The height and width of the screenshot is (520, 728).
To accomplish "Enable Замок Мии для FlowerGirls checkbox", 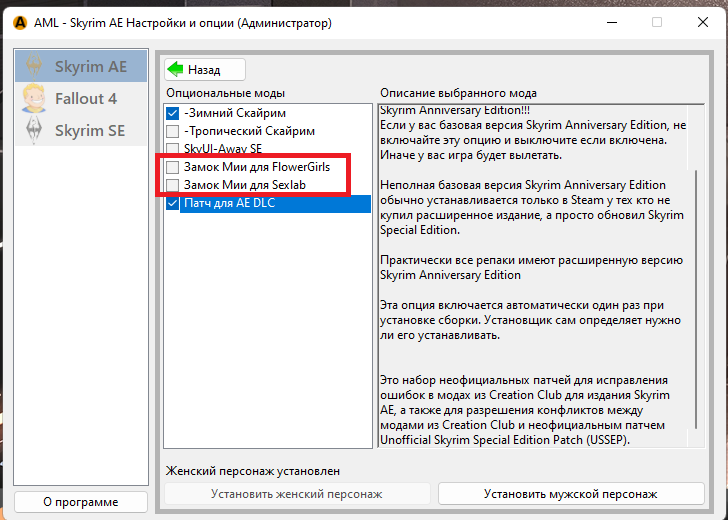I will point(173,167).
